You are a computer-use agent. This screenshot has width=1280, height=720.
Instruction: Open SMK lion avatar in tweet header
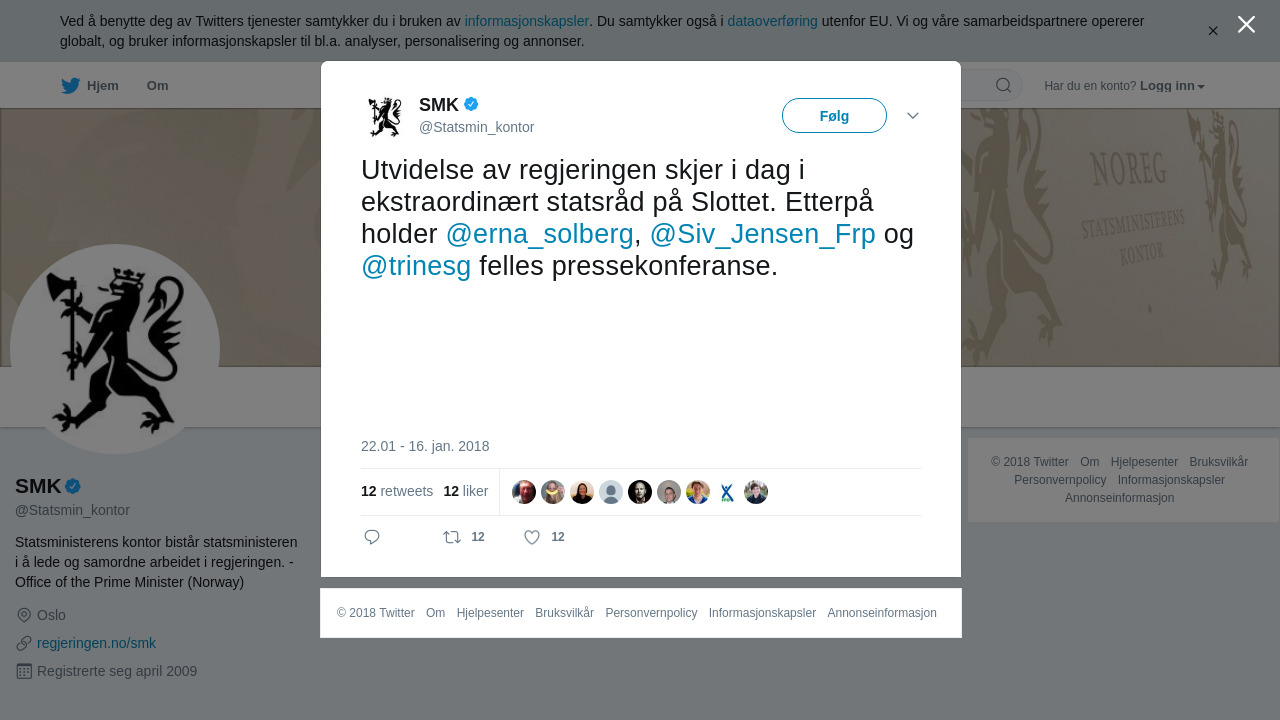385,116
